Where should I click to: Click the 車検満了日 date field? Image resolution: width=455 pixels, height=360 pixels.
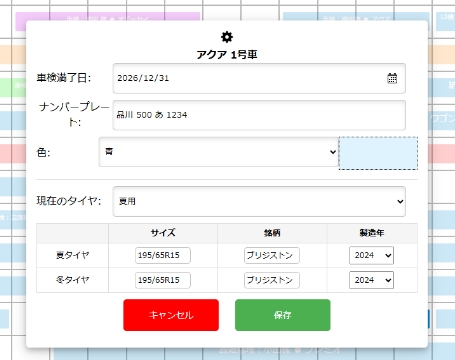tap(259, 78)
